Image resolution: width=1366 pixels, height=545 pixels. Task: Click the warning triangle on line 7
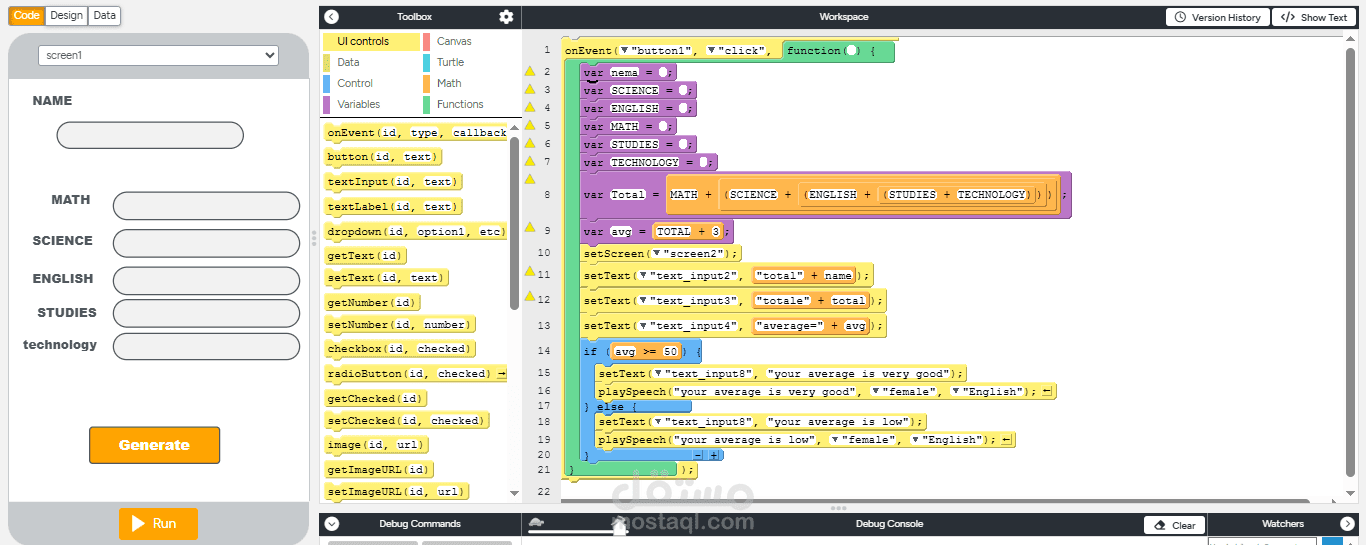(531, 161)
